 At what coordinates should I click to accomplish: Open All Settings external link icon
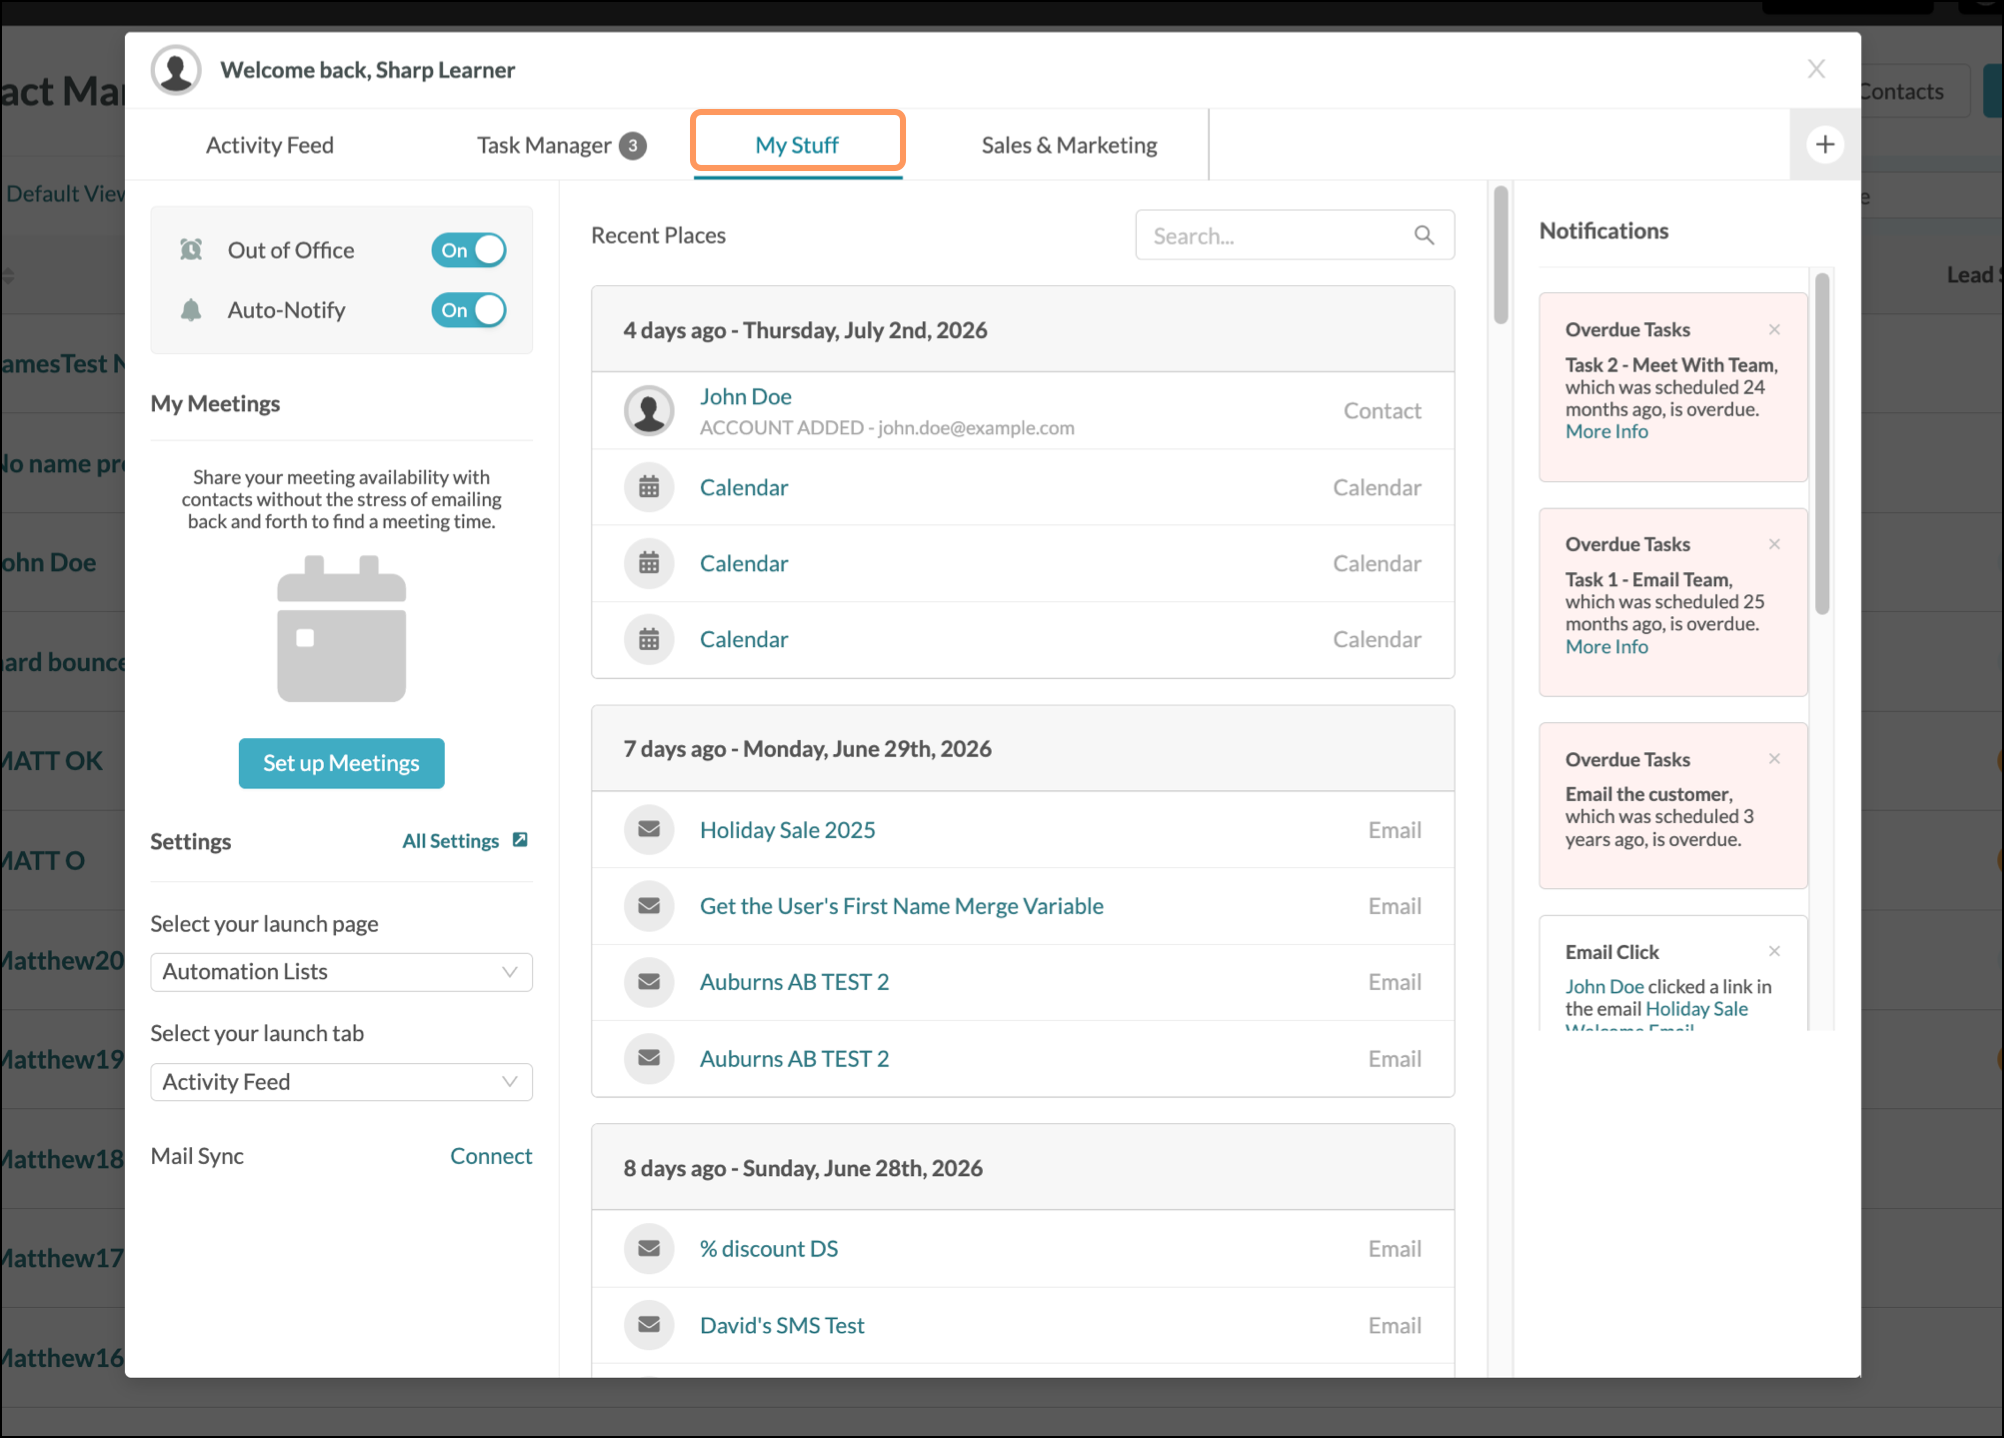[x=520, y=840]
